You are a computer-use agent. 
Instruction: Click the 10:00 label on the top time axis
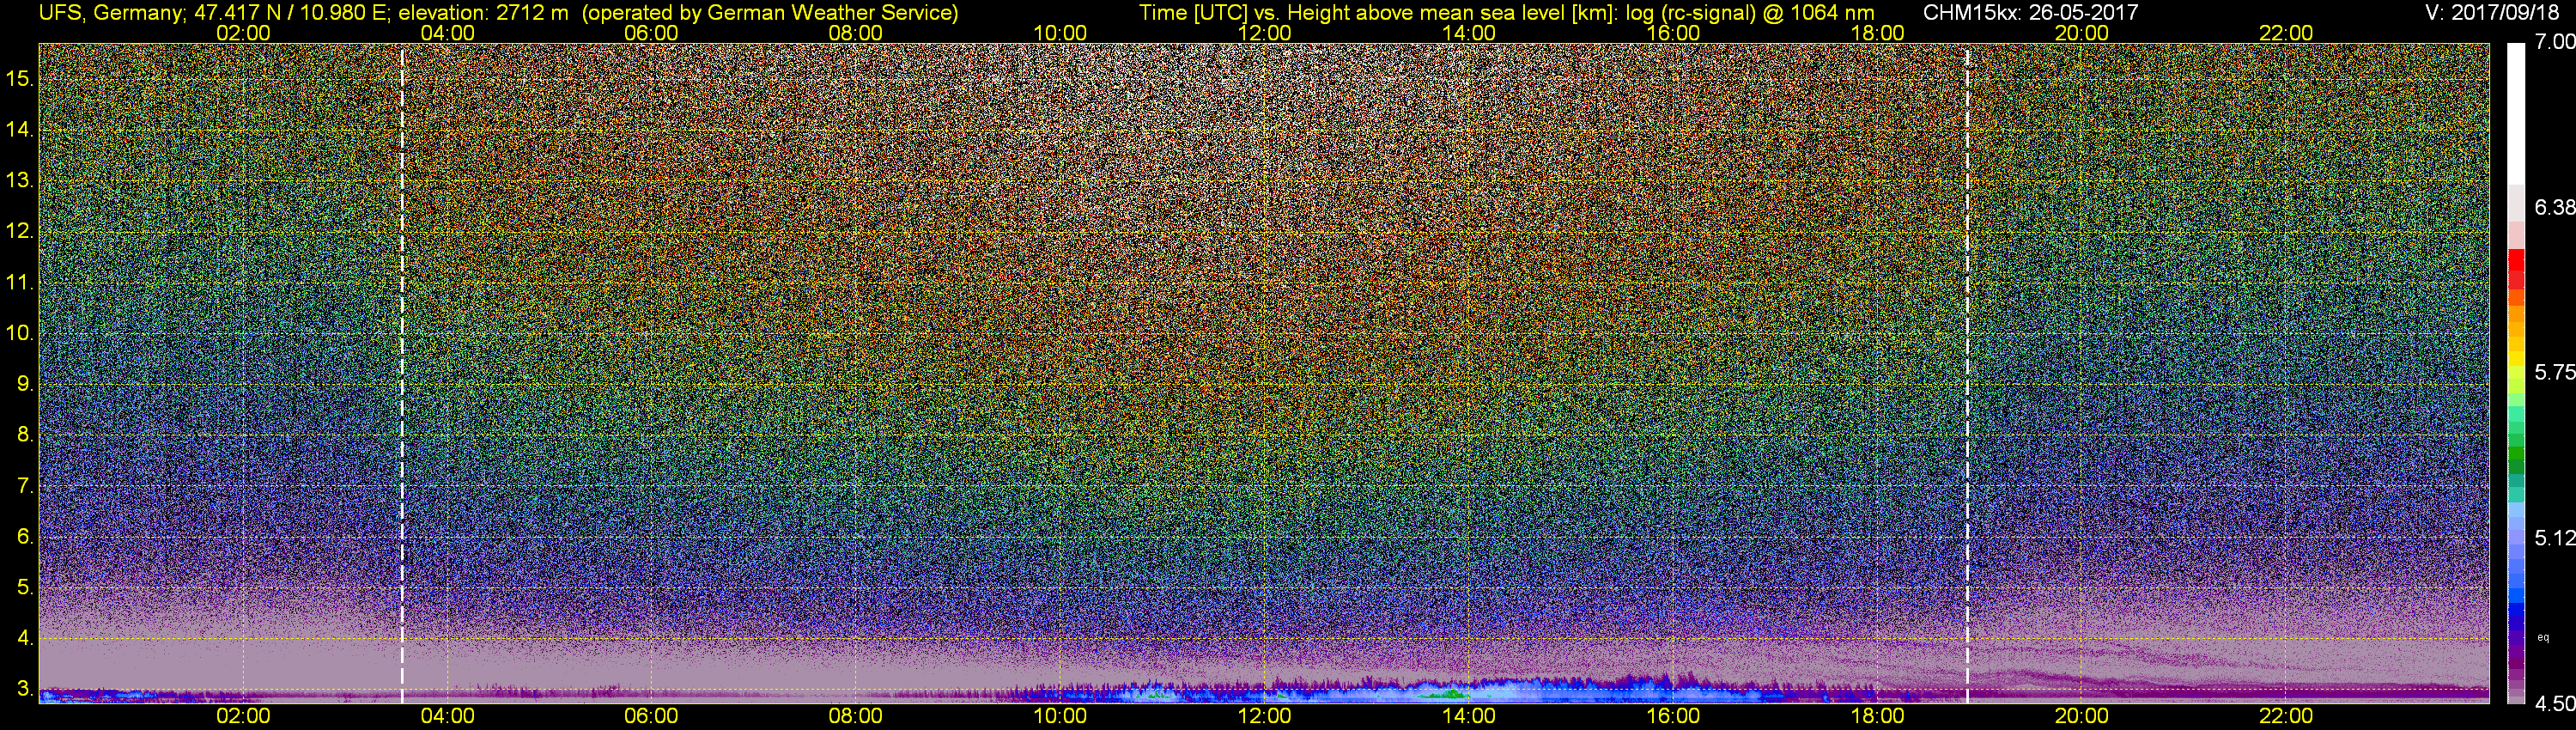(x=1060, y=33)
